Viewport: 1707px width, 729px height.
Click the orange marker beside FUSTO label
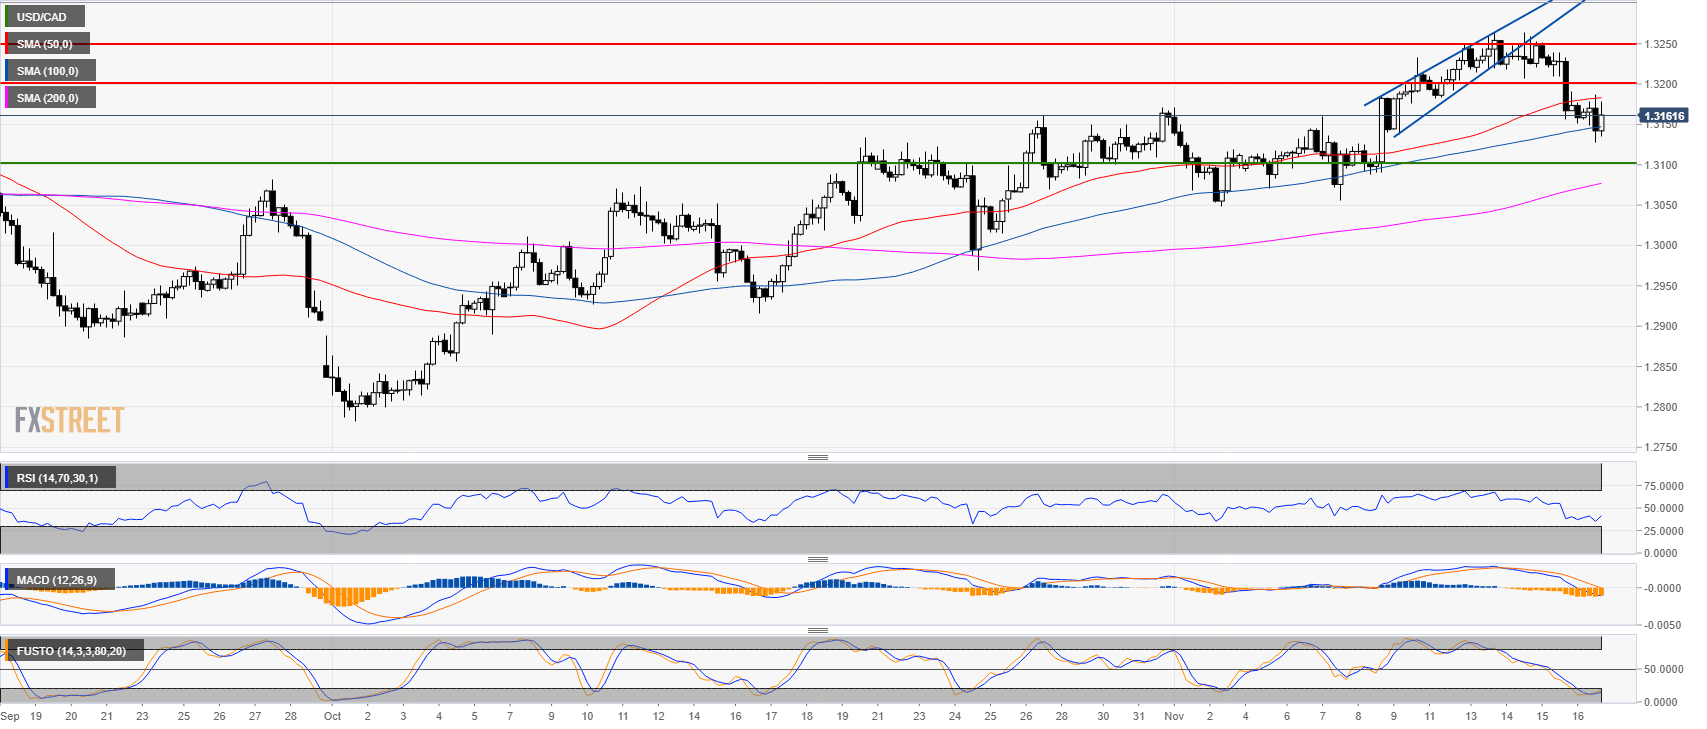(x=7, y=651)
